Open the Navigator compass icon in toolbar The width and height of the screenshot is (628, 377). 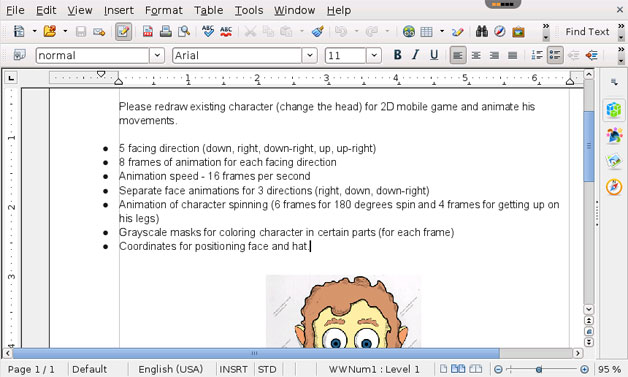pyautogui.click(x=499, y=32)
